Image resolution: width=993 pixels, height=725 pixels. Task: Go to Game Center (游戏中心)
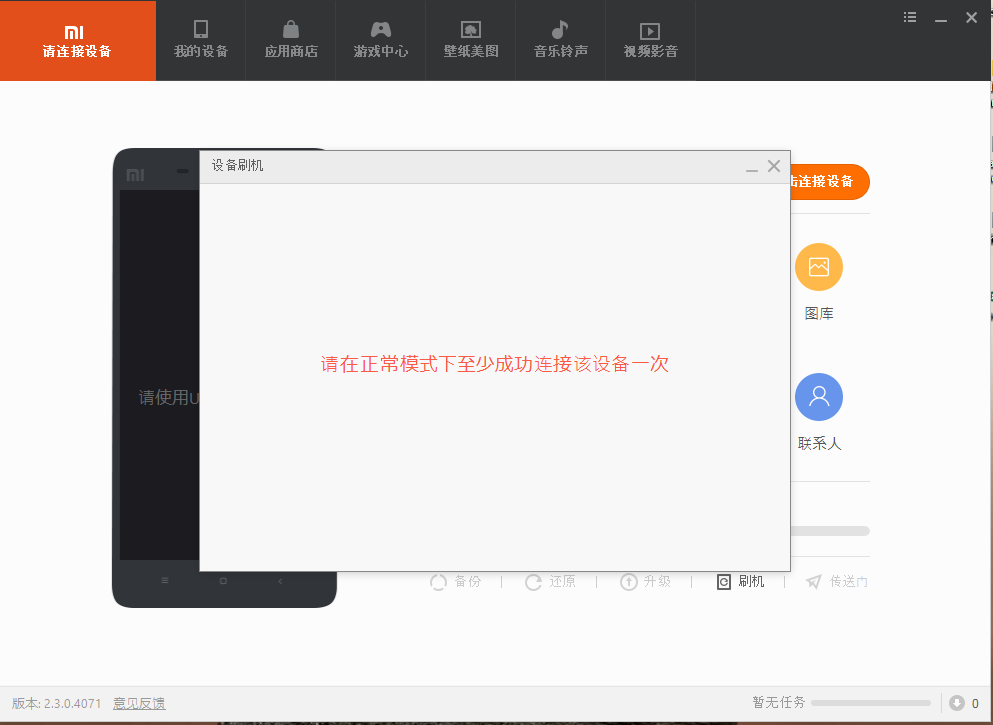pos(380,40)
